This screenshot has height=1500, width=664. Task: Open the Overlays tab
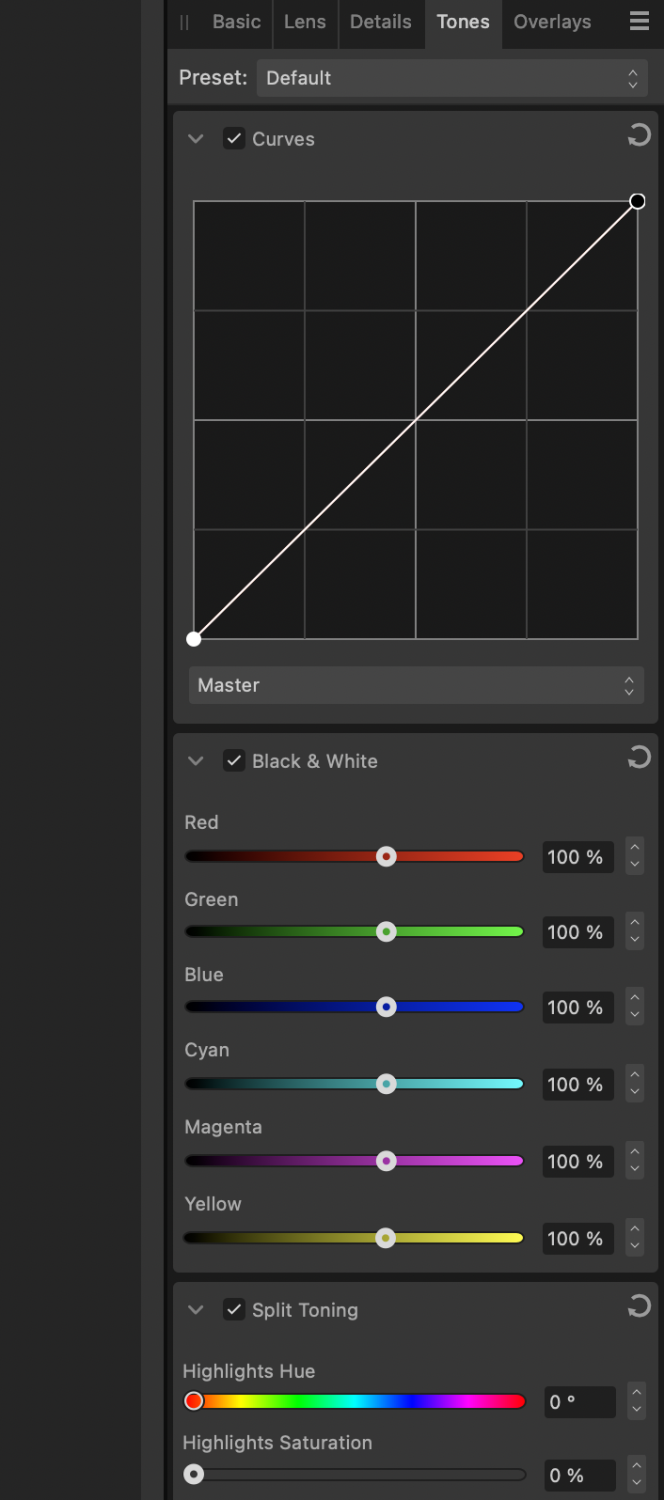click(552, 22)
